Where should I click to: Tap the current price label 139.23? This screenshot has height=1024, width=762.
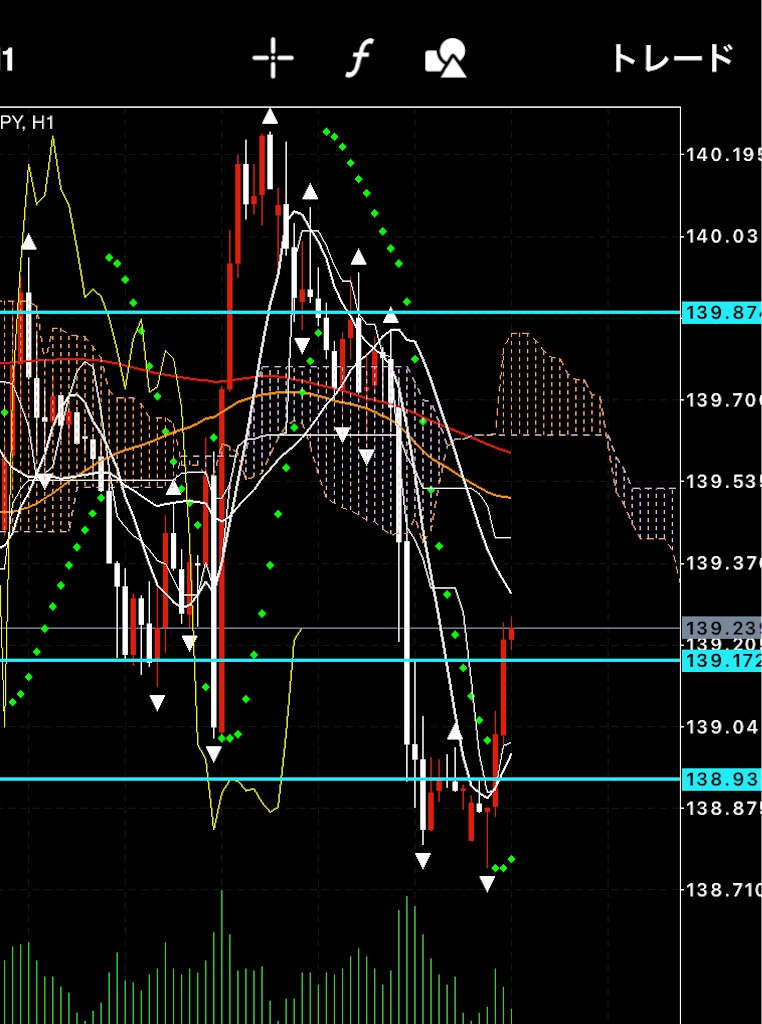click(x=722, y=629)
